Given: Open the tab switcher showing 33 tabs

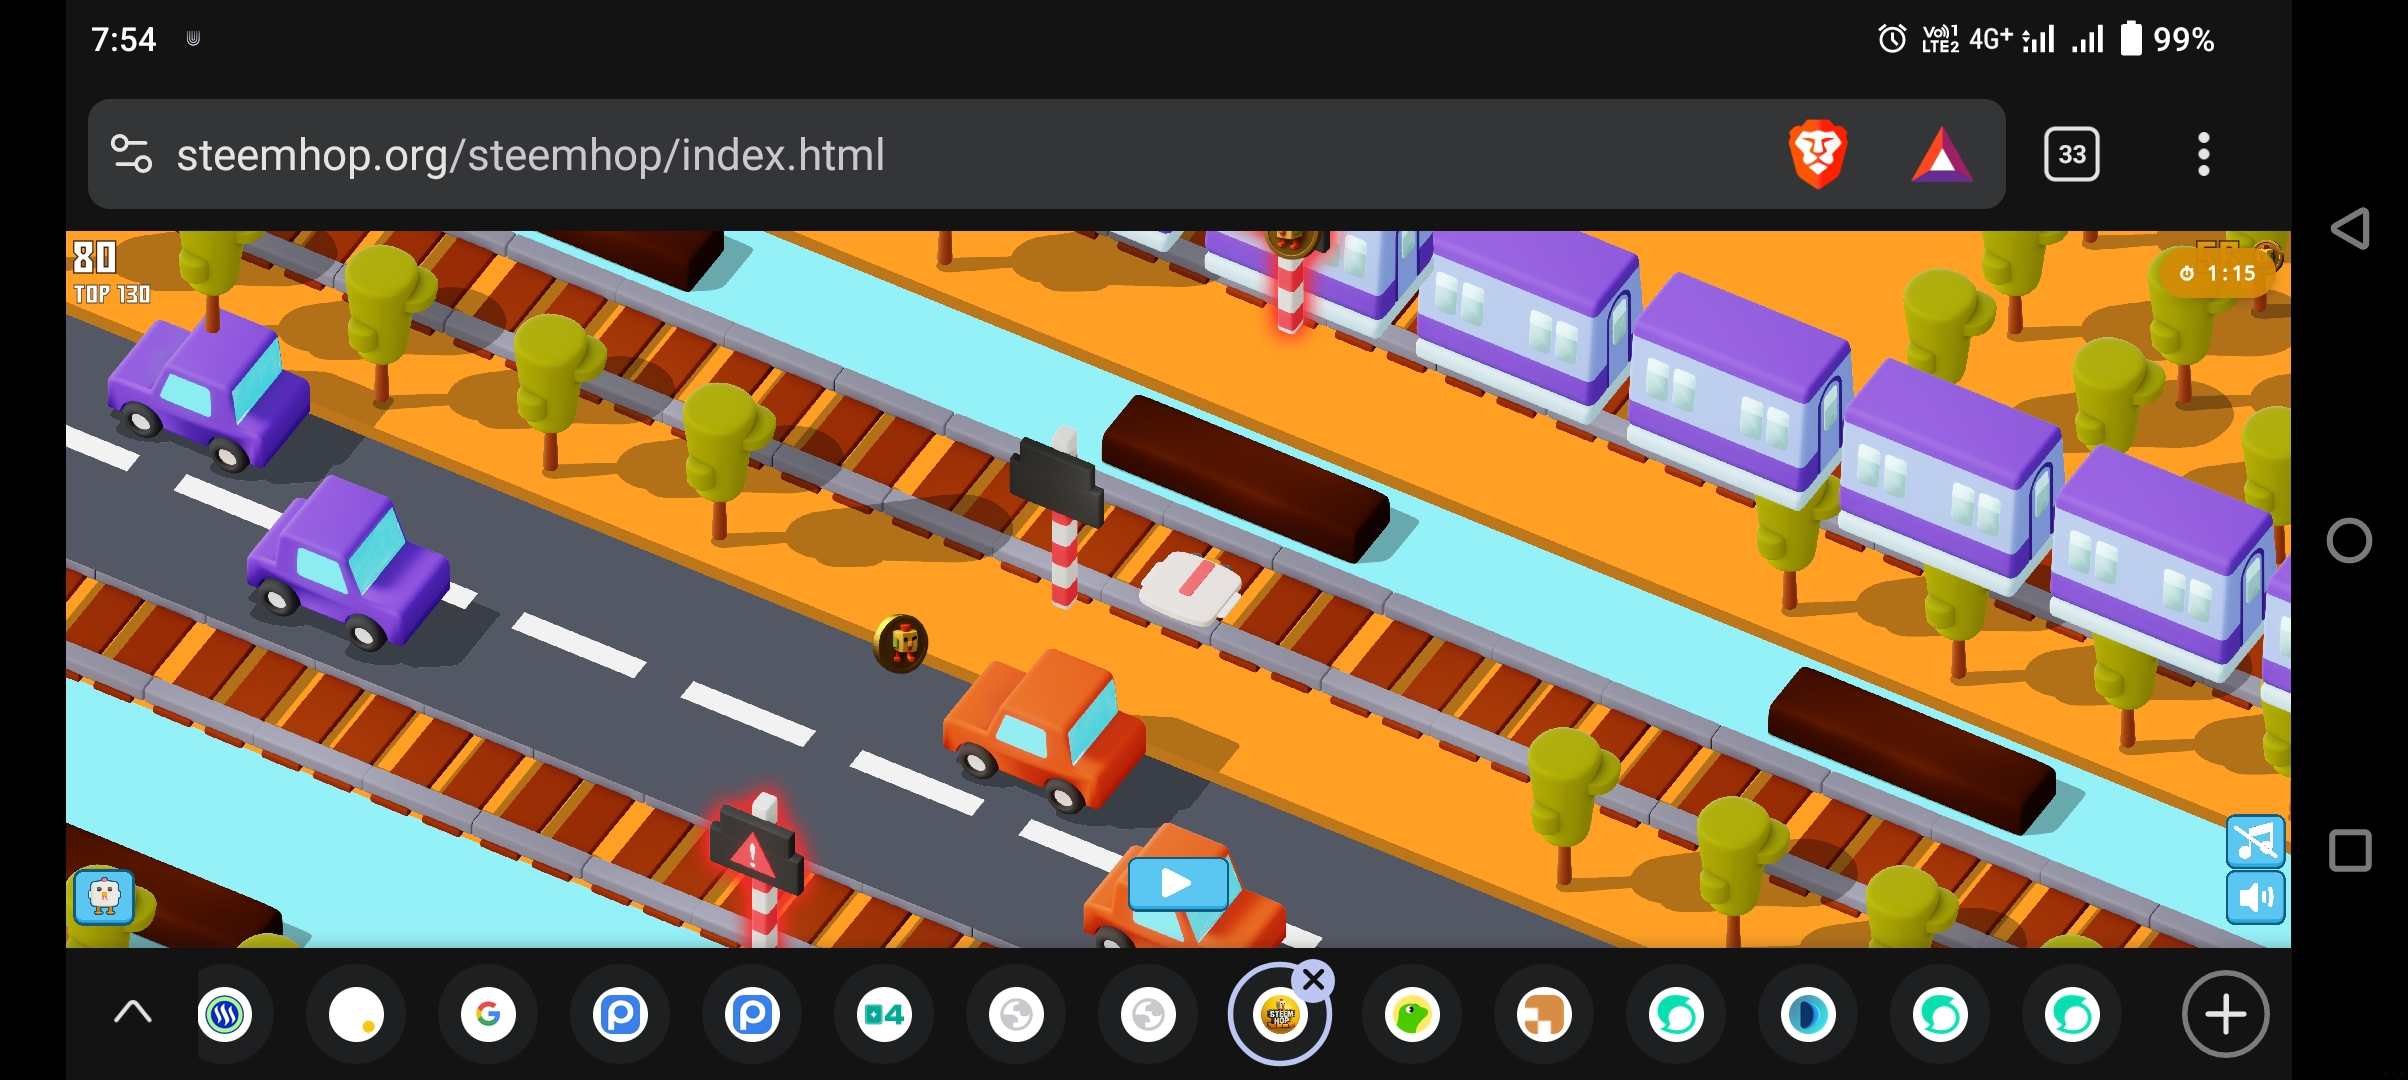Looking at the screenshot, I should click(x=2071, y=154).
